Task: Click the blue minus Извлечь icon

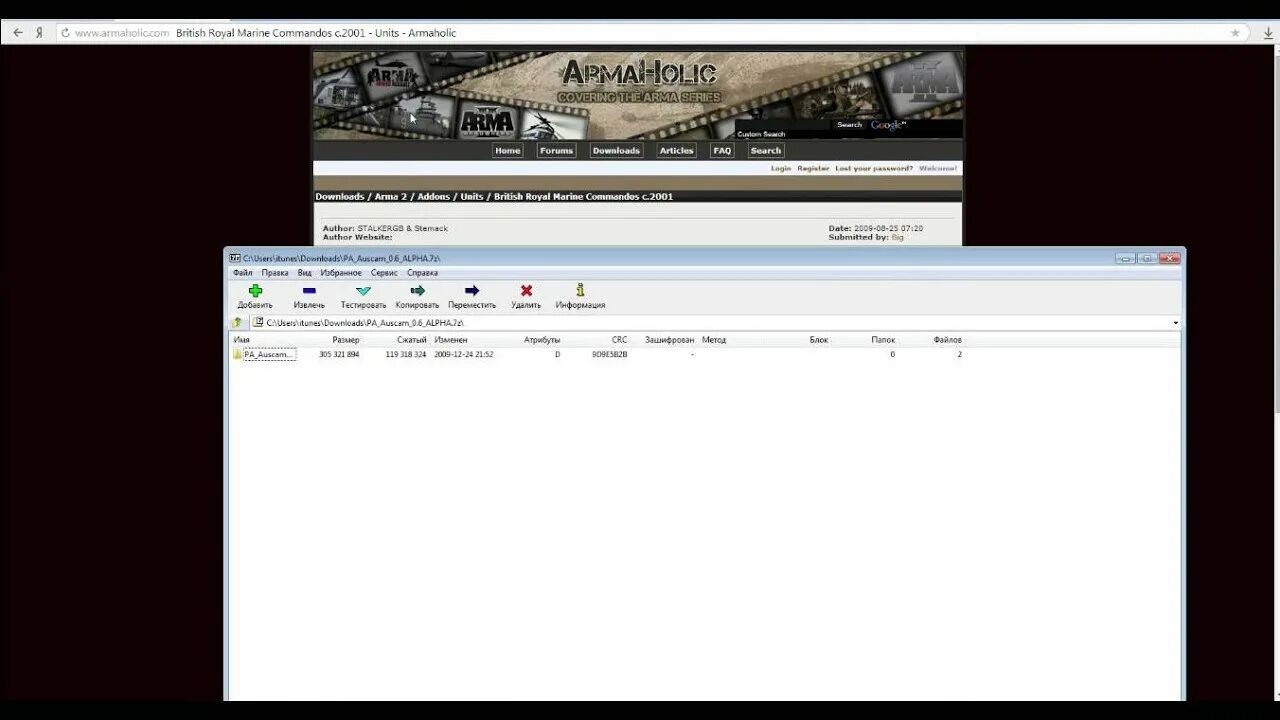Action: [x=309, y=291]
